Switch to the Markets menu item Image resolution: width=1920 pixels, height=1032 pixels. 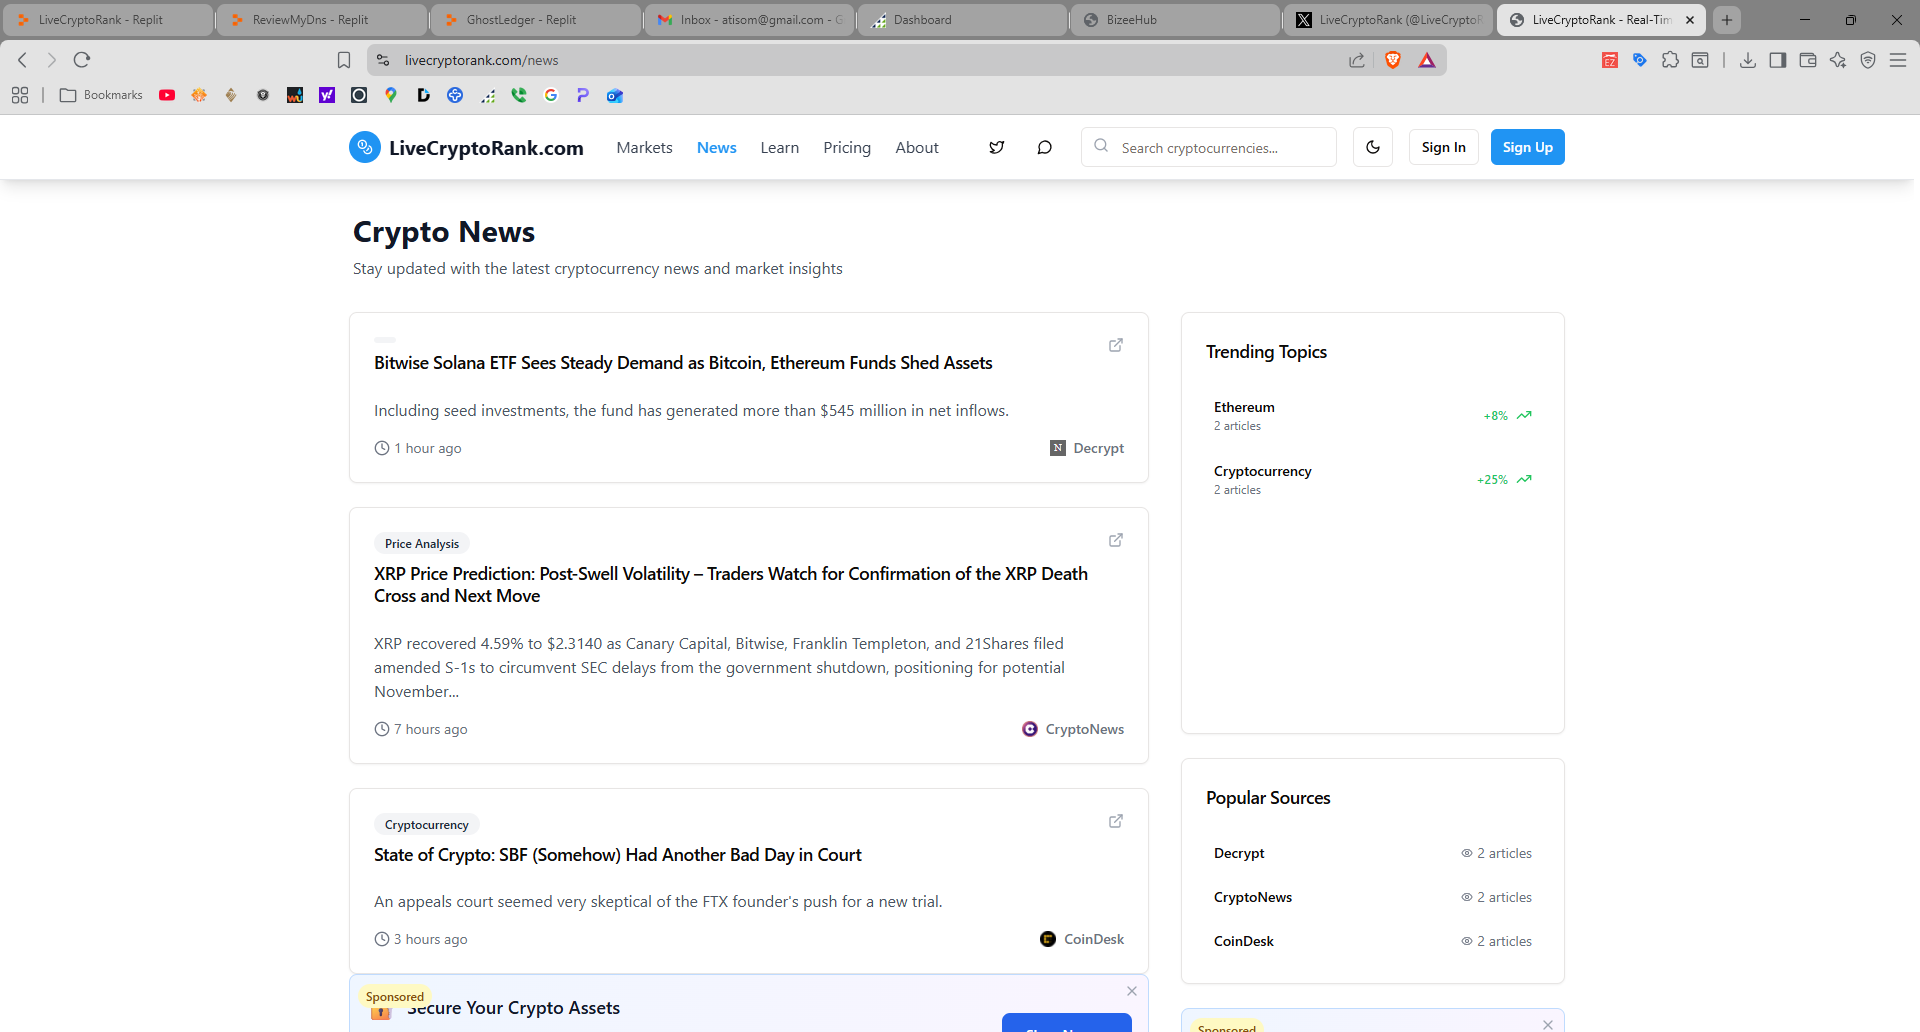tap(644, 147)
